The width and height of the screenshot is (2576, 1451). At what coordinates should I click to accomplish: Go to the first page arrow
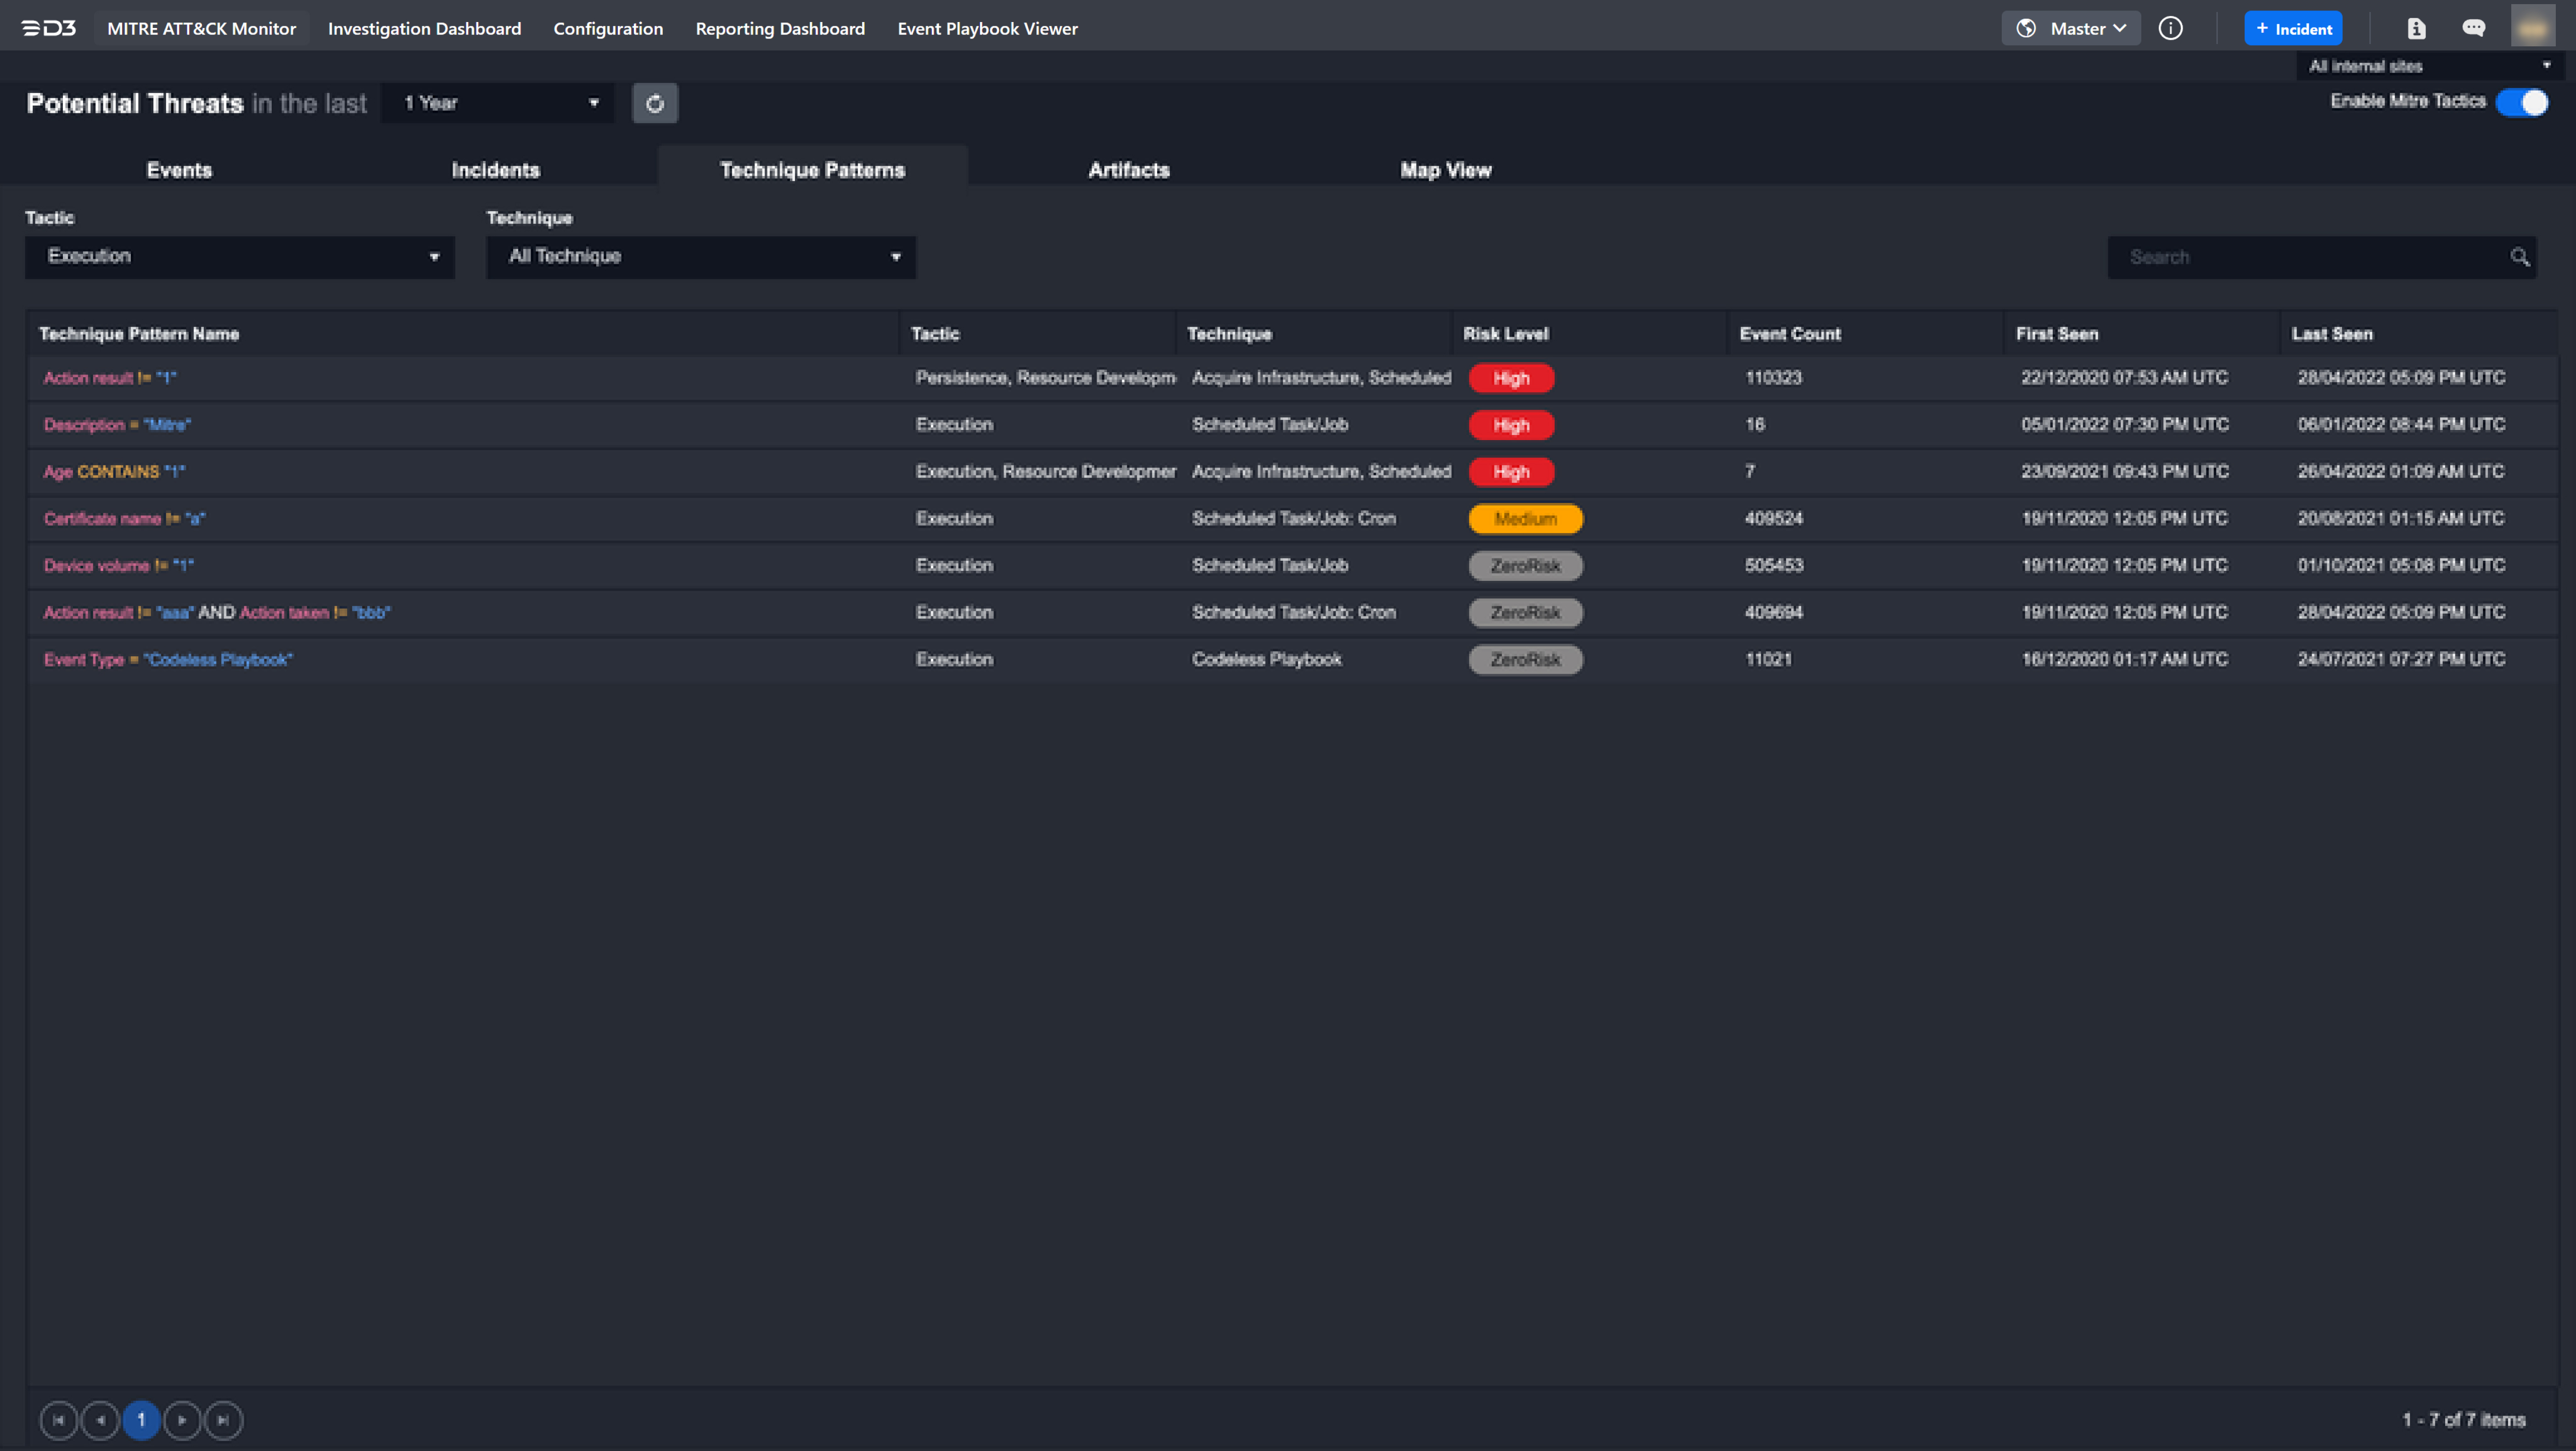[x=59, y=1419]
